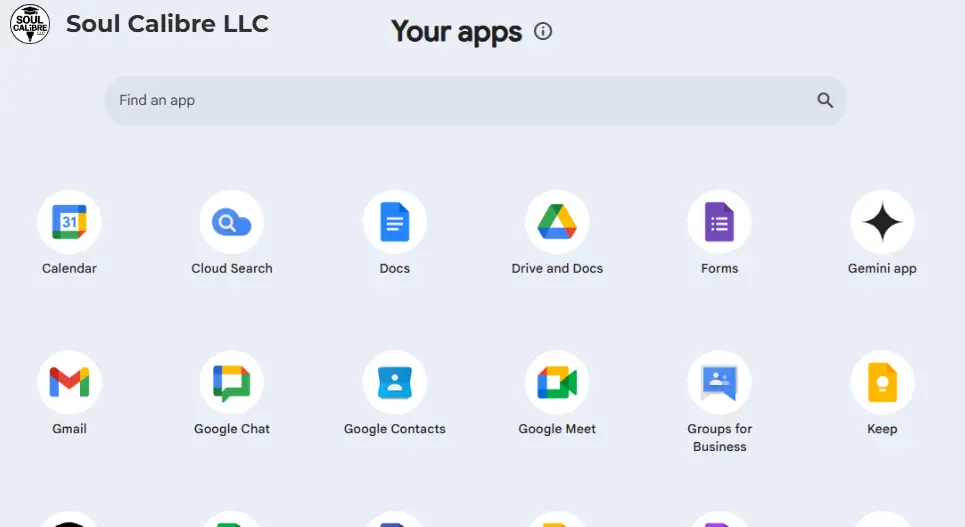Open the Google Contacts icon
The height and width of the screenshot is (527, 965).
point(394,382)
